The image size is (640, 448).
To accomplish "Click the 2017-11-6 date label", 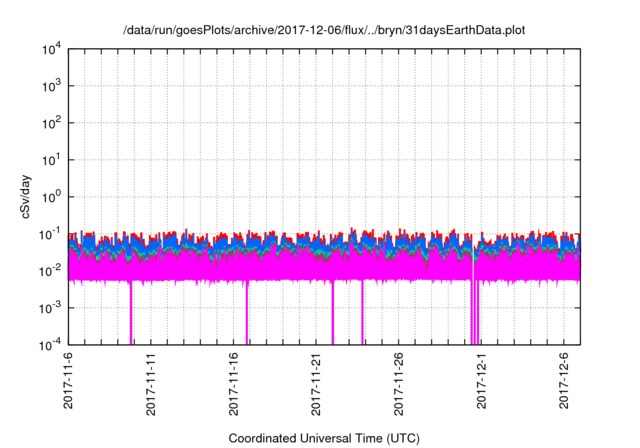I will (x=68, y=380).
